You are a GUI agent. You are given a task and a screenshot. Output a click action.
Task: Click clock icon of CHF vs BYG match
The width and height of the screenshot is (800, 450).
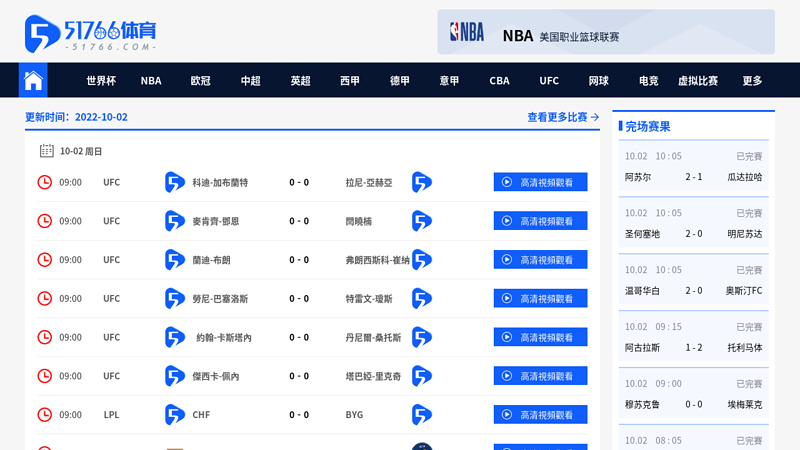44,415
